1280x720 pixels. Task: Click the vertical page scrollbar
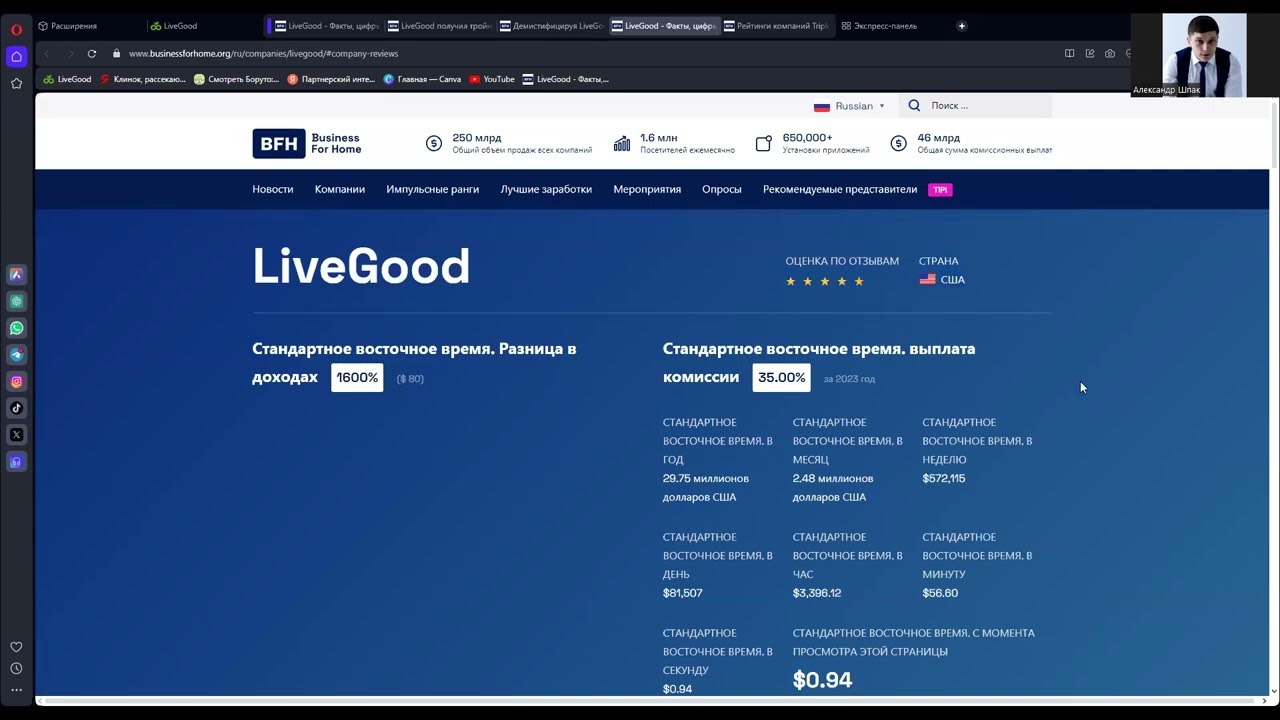(1273, 133)
